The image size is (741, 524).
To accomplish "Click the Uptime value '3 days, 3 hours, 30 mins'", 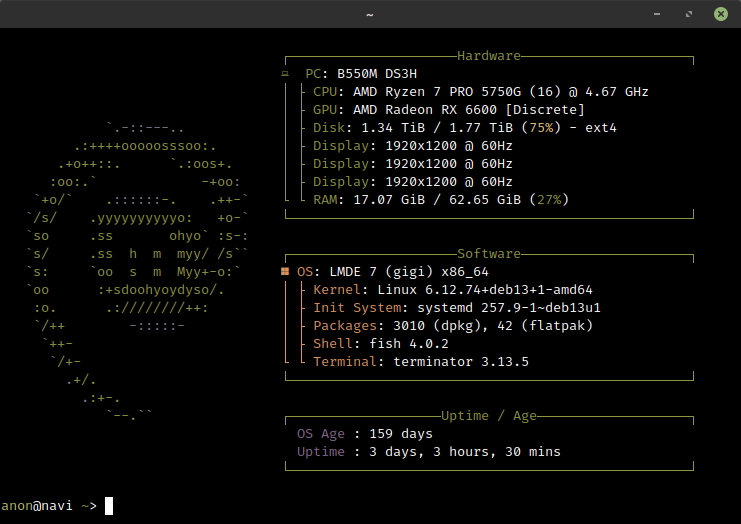I will coord(465,452).
